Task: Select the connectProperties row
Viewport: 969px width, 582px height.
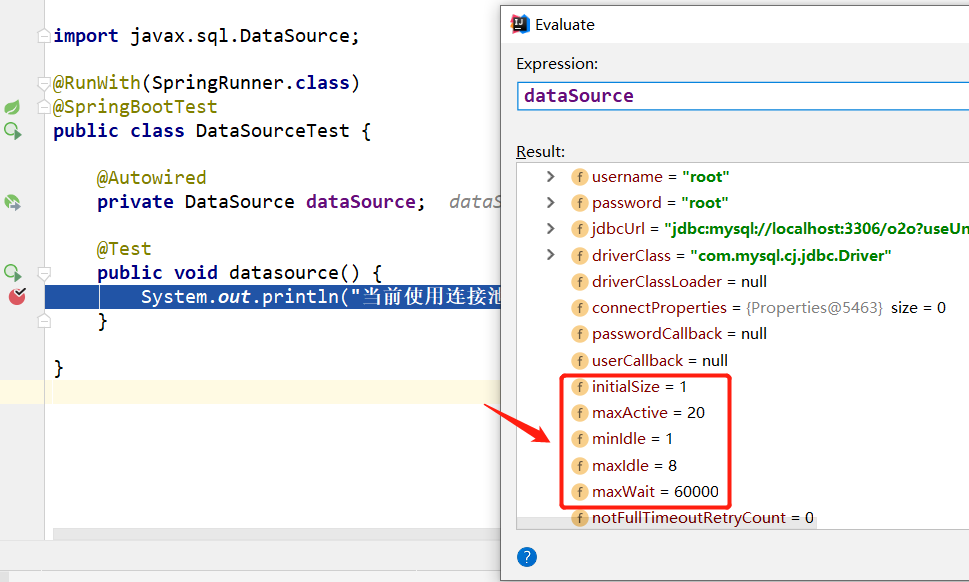Action: point(758,308)
